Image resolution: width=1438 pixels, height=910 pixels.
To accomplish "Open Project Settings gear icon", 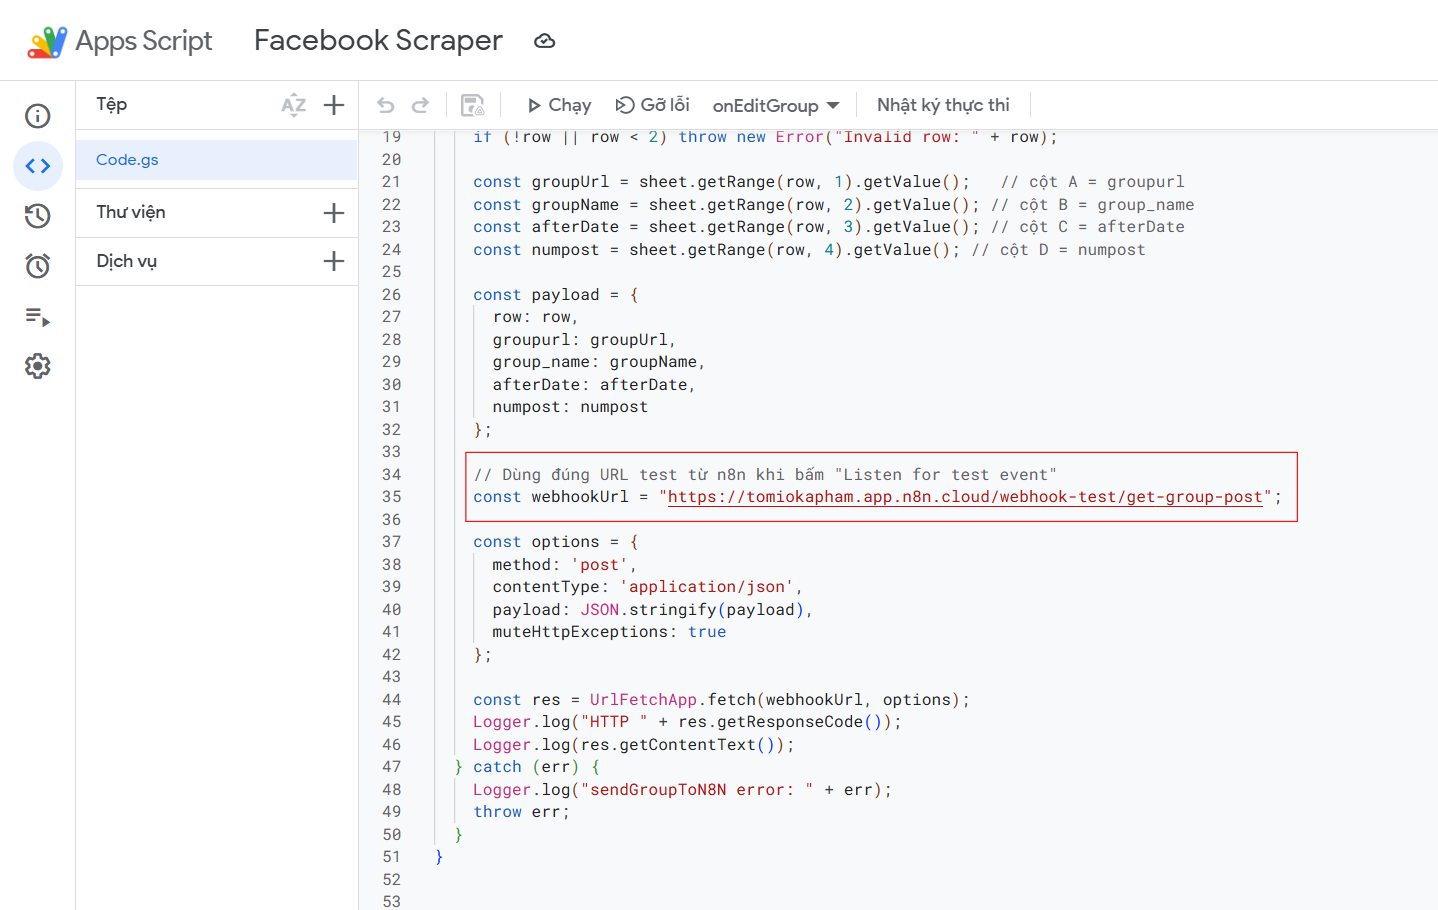I will coord(38,366).
